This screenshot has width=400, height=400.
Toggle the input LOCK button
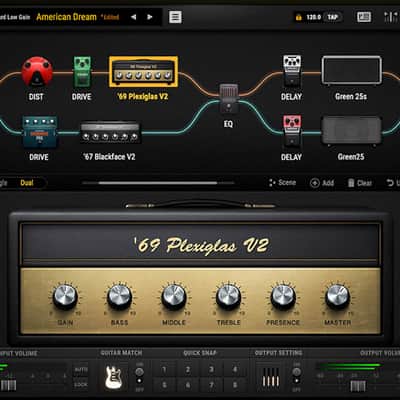tap(81, 384)
